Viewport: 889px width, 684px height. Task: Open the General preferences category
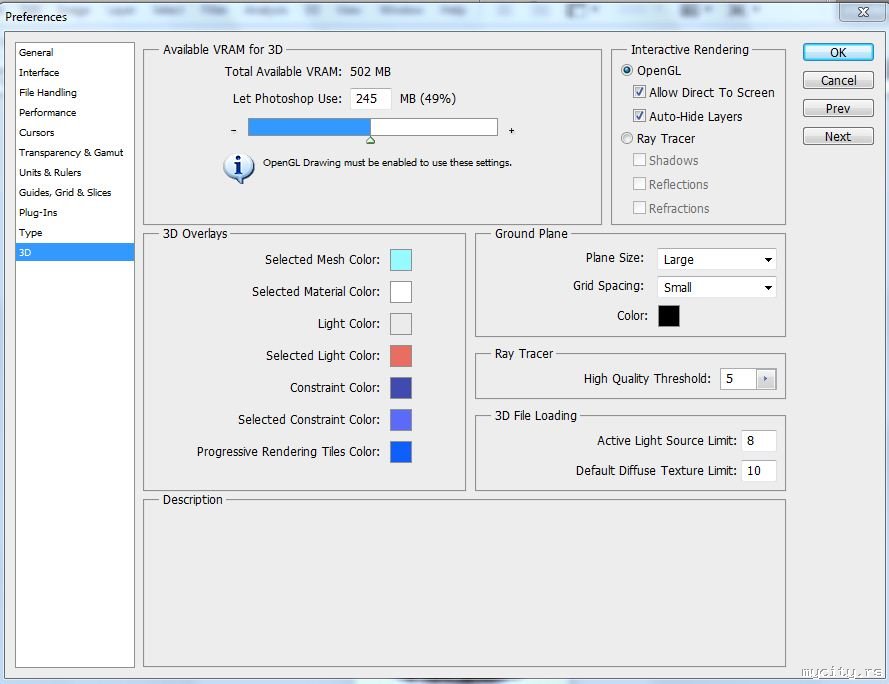[x=75, y=52]
